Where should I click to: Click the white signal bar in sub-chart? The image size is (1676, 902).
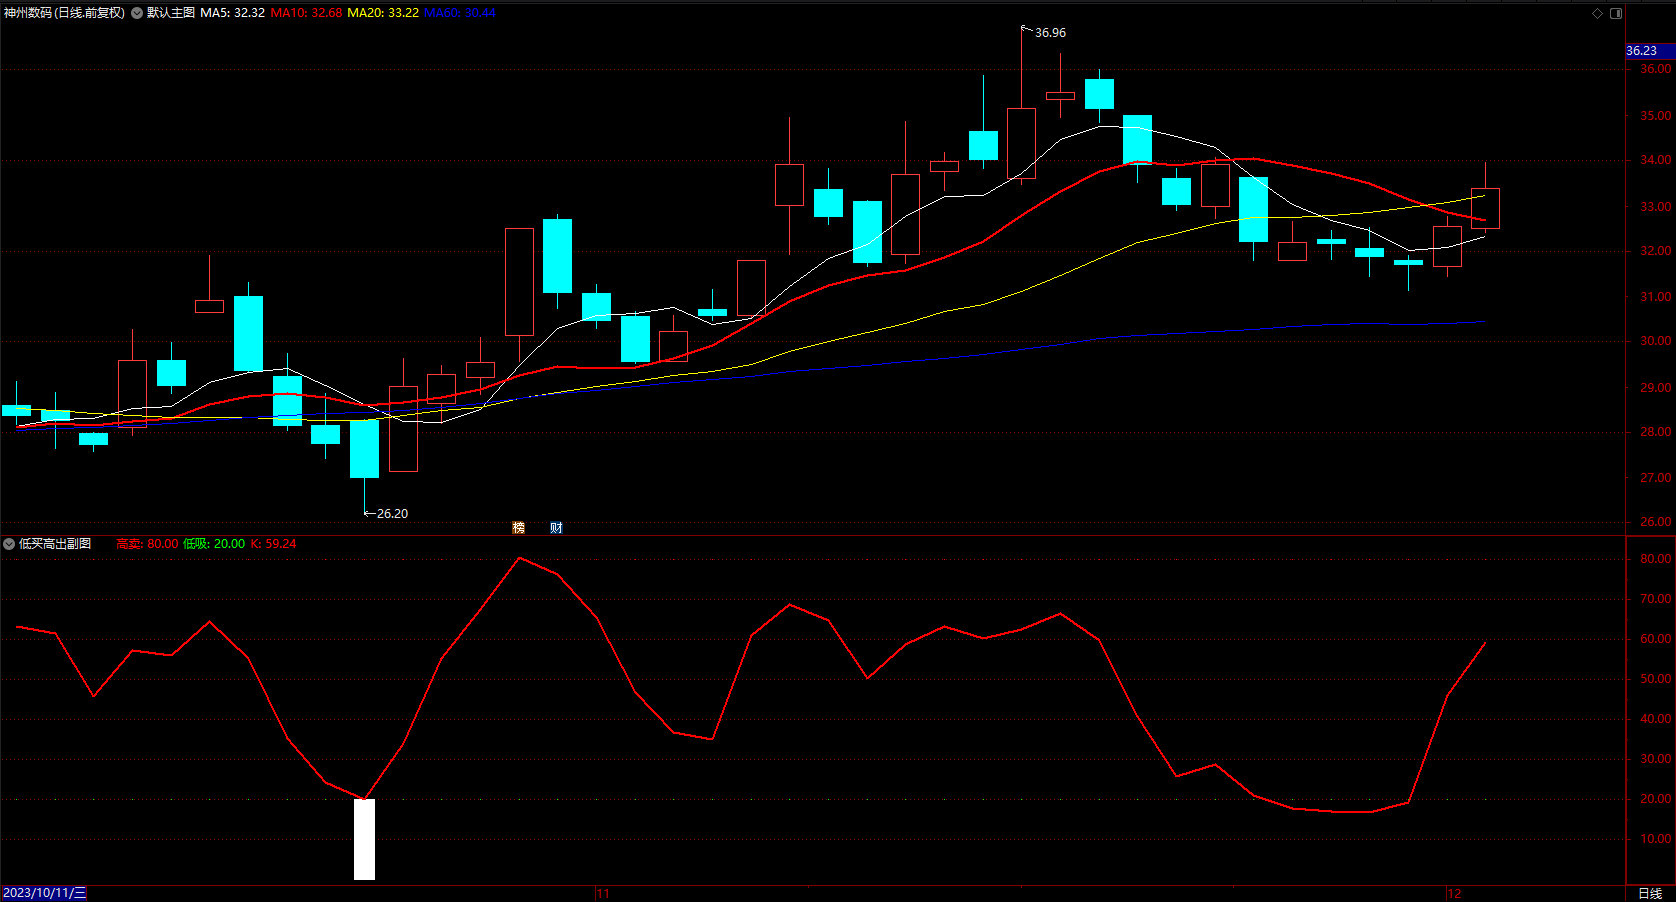(364, 839)
